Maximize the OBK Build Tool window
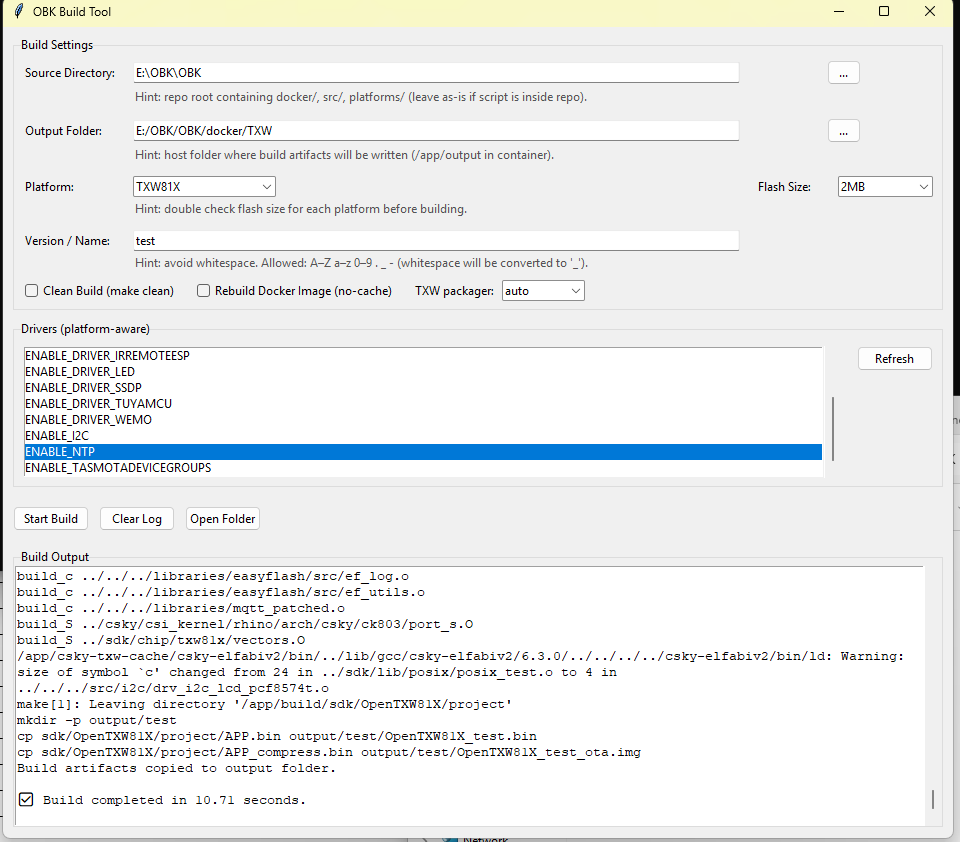The width and height of the screenshot is (960, 842). [x=884, y=12]
